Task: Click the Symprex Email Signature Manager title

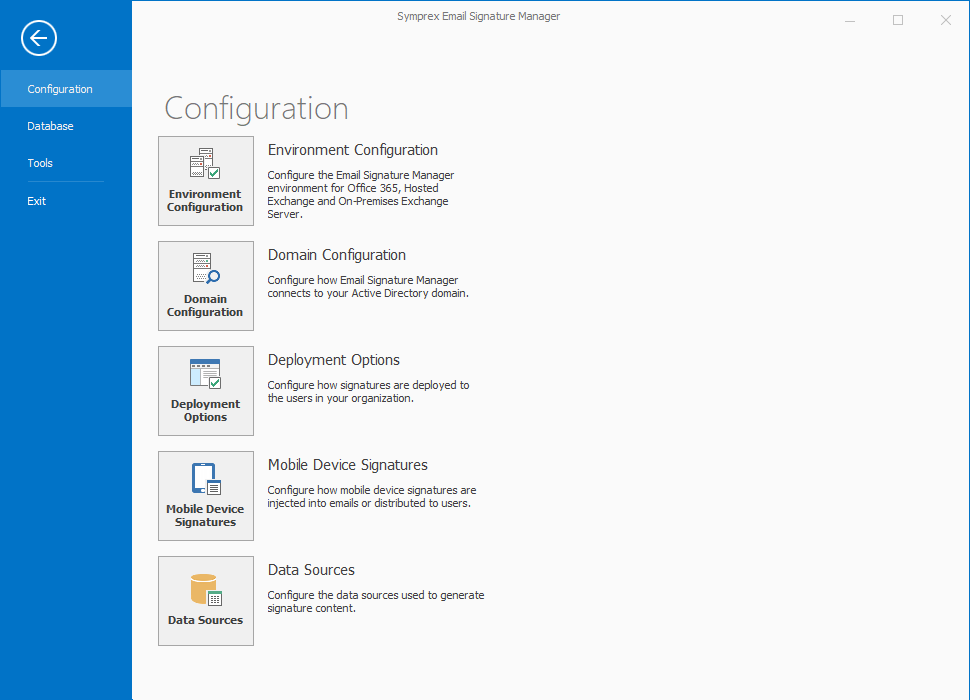Action: pyautogui.click(x=478, y=16)
